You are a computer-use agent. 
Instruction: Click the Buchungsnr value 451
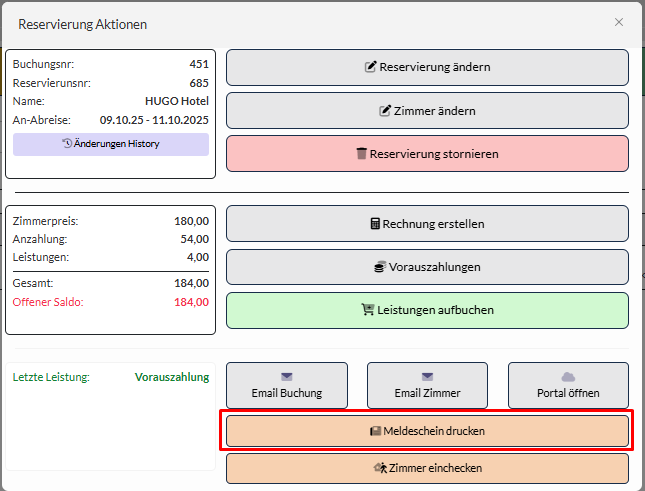(199, 64)
